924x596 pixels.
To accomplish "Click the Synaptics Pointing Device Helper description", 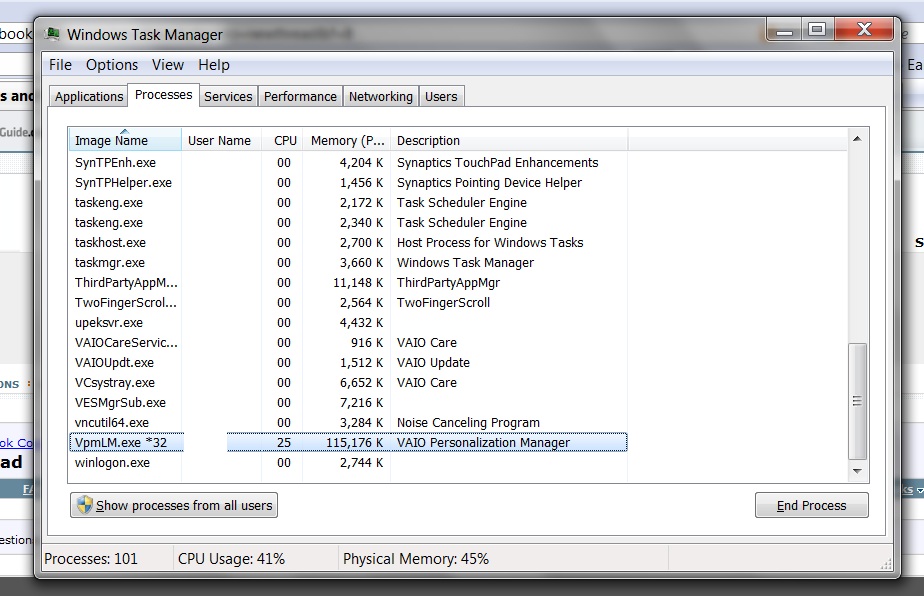I will 489,183.
